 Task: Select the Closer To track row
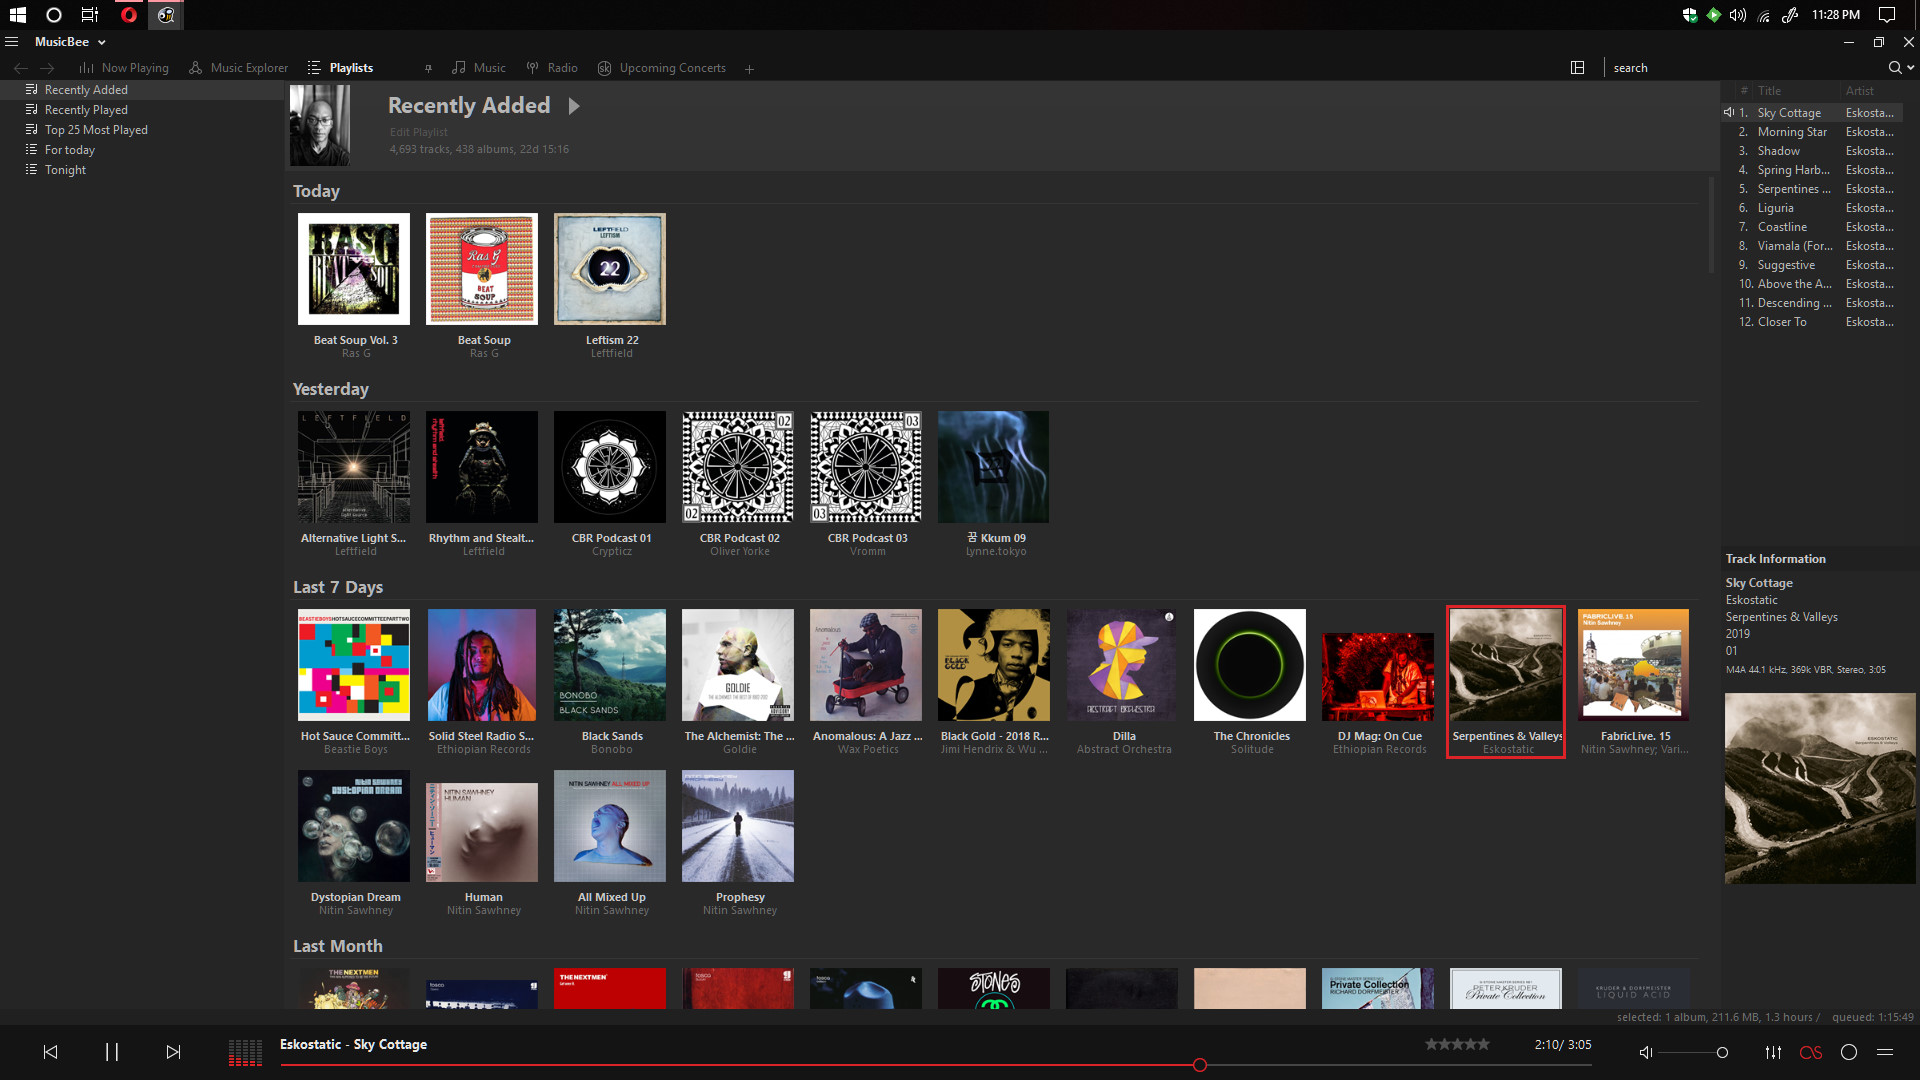pos(1811,322)
